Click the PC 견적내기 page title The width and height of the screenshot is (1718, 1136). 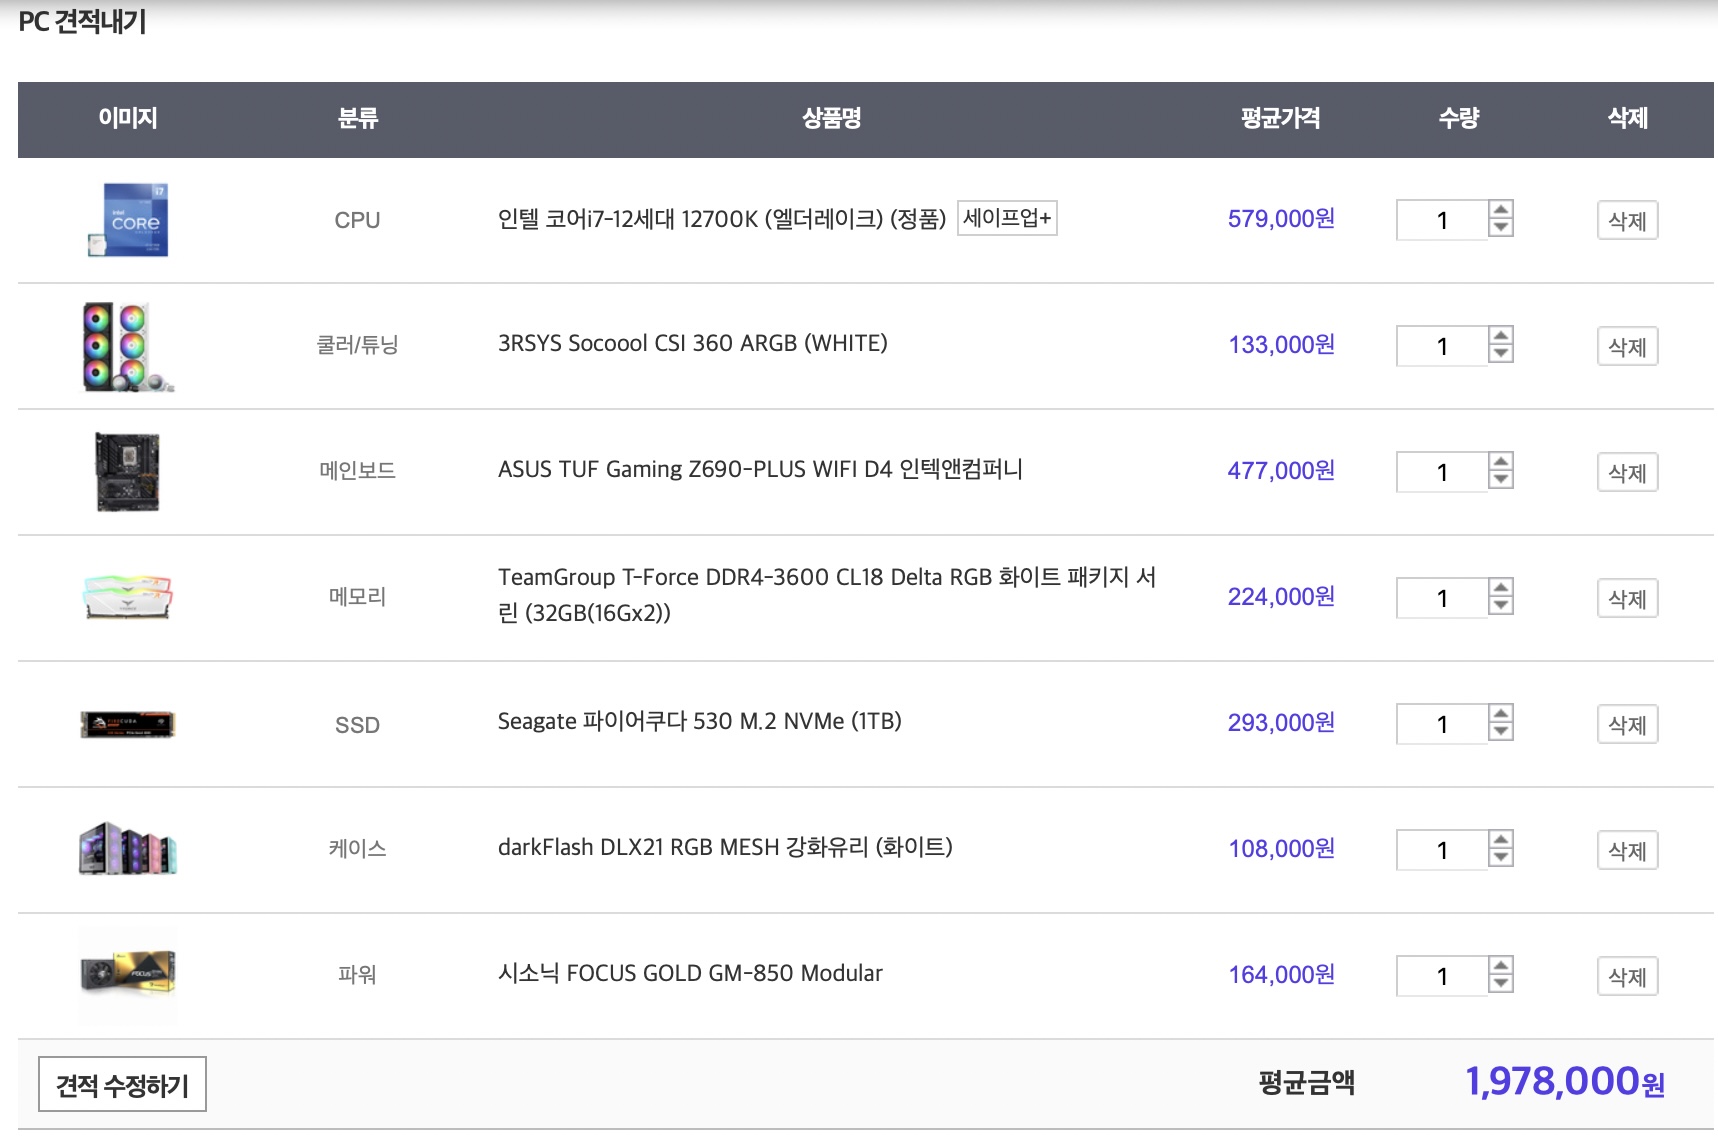point(83,21)
